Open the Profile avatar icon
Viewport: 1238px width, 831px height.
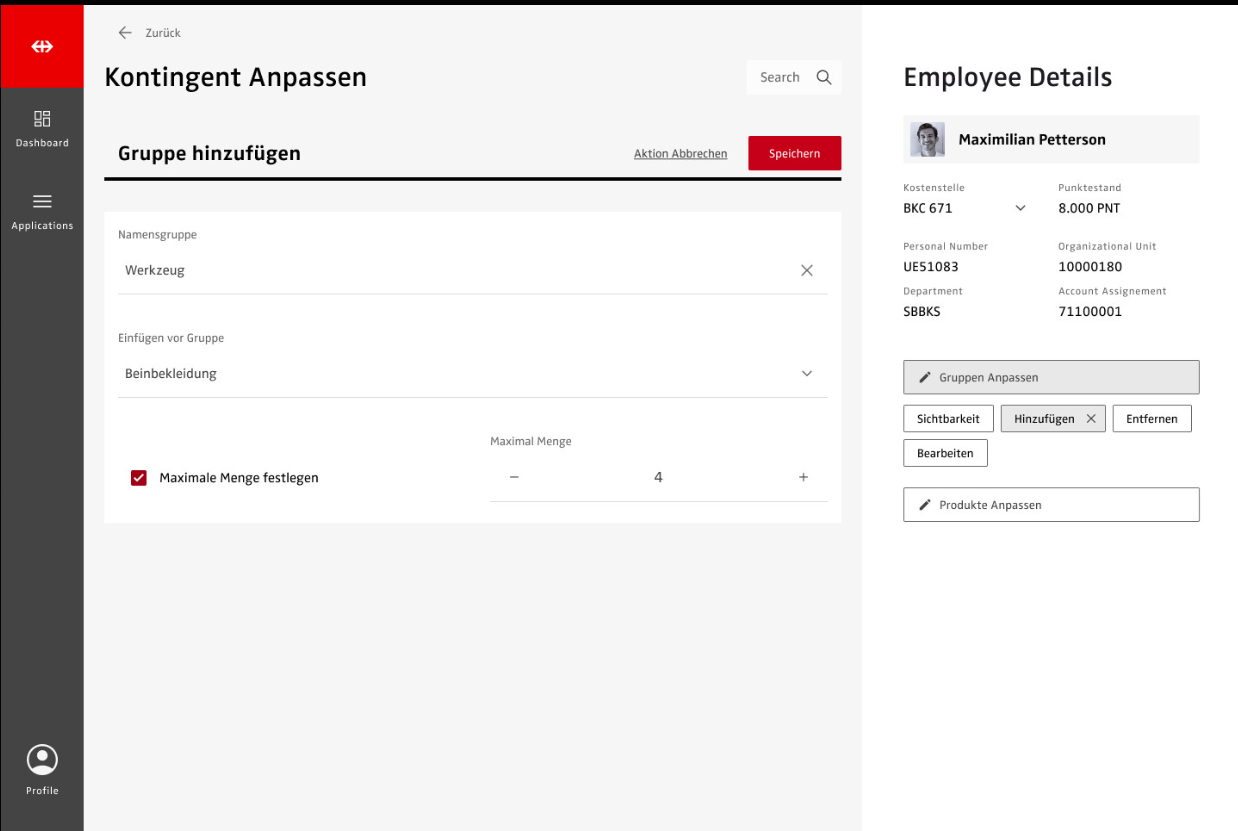42,760
